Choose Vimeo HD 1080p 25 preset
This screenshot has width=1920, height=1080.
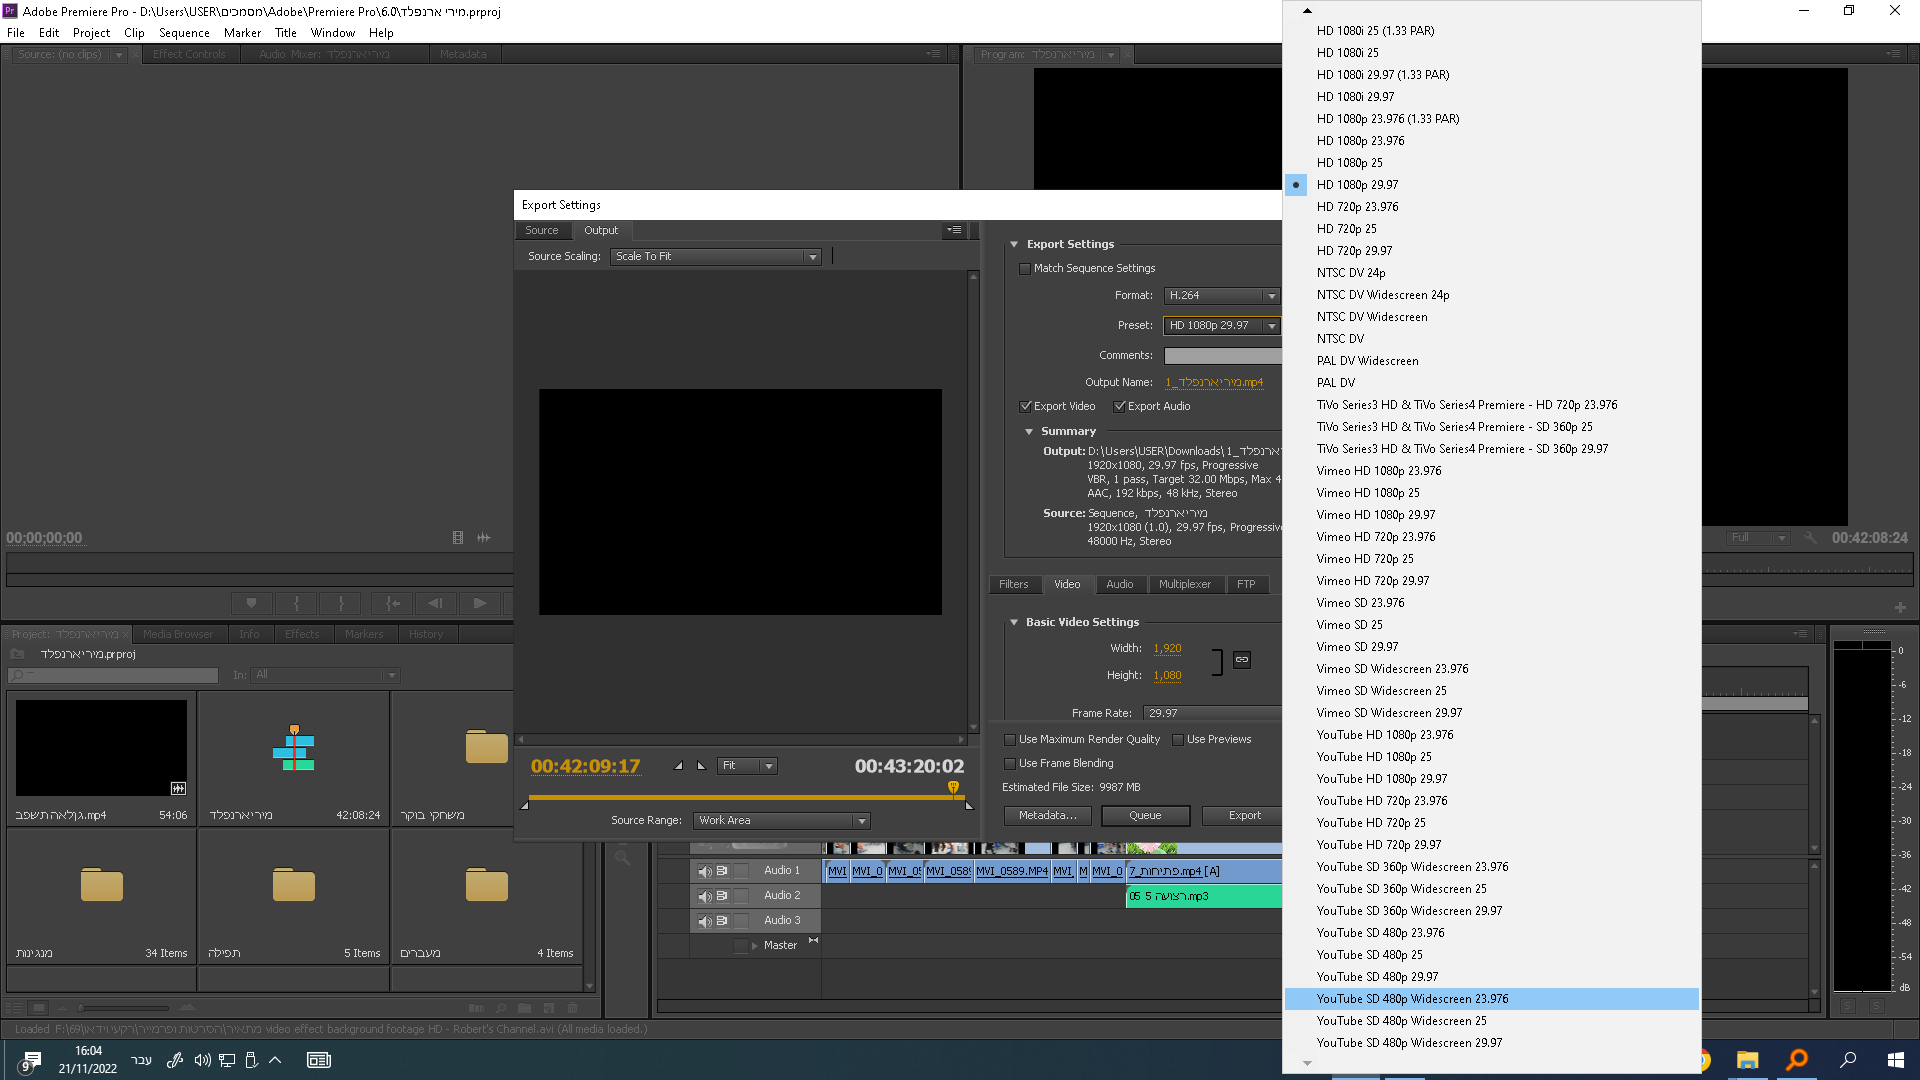[x=1368, y=493]
